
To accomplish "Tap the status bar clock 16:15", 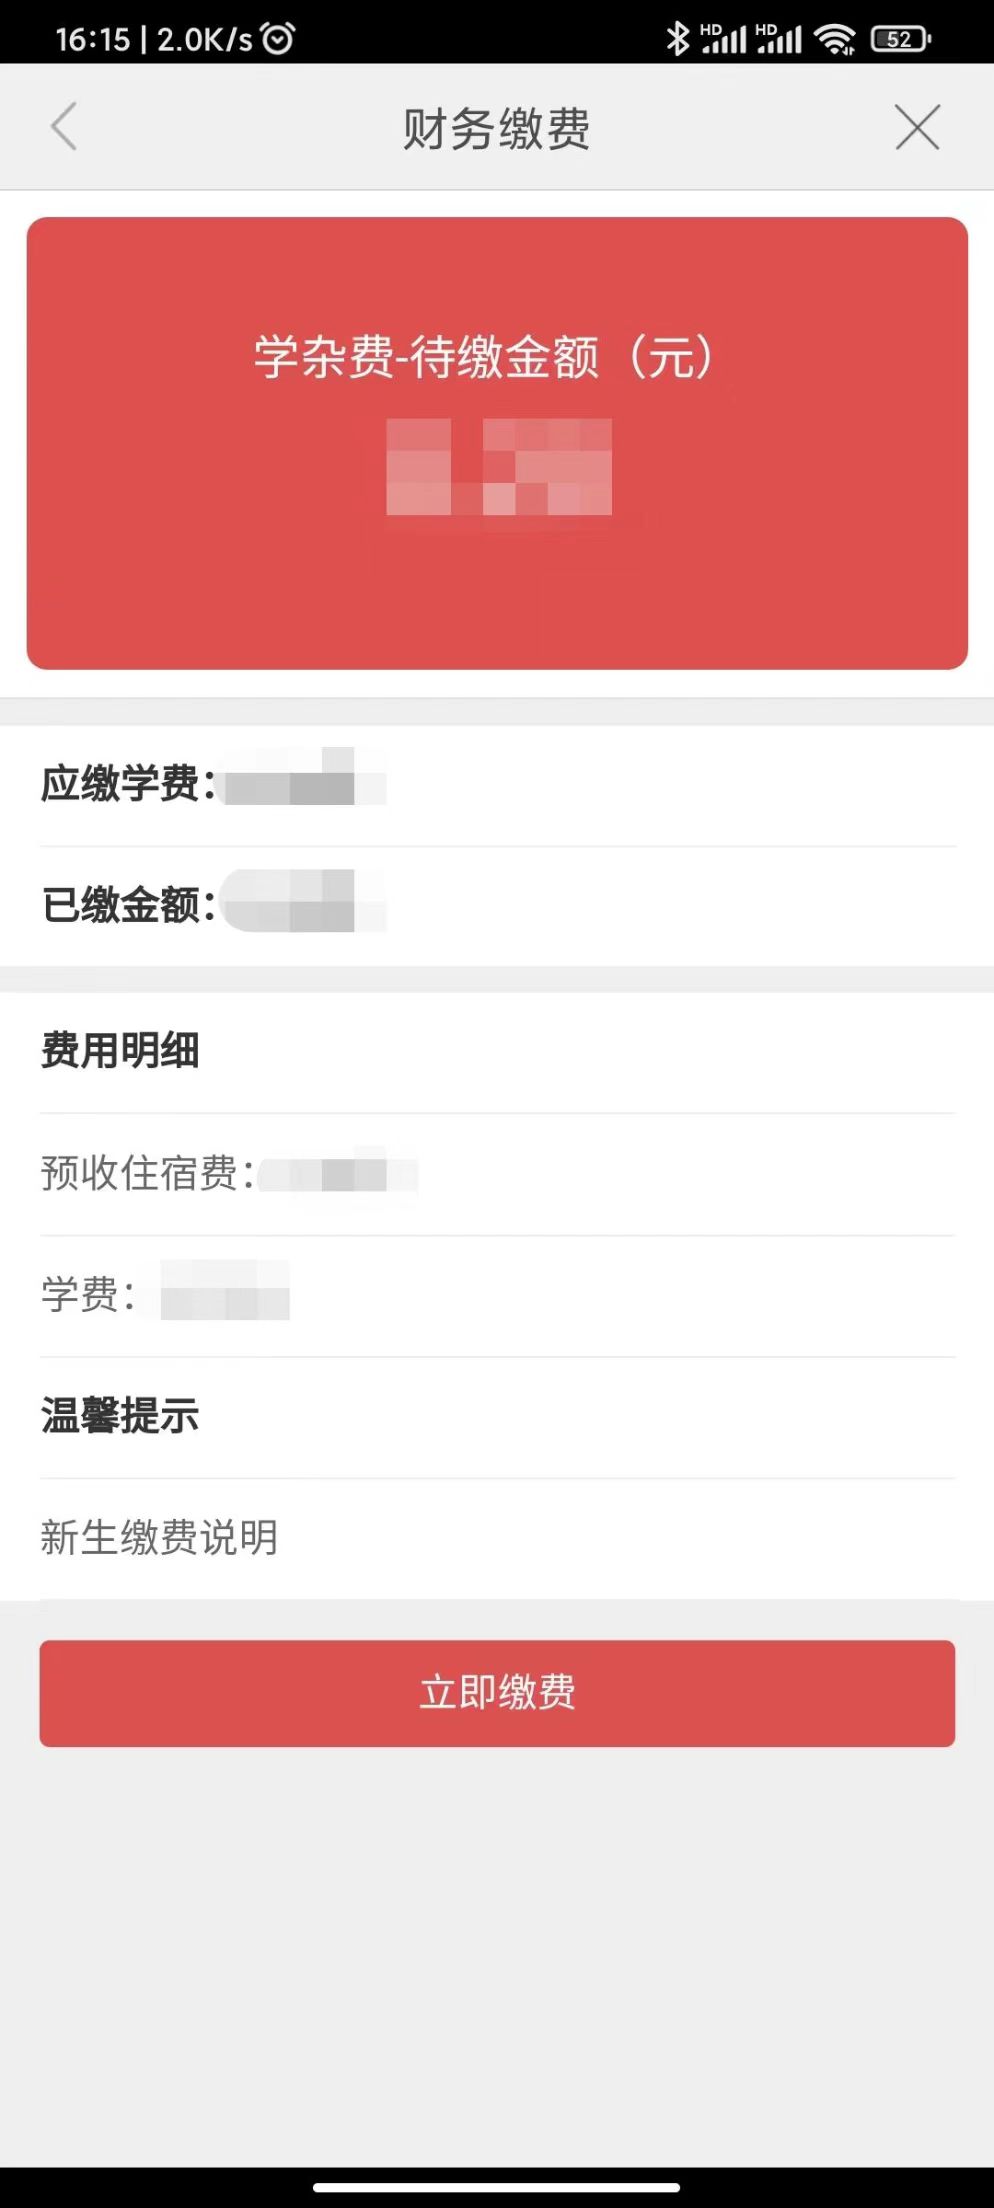I will tap(93, 39).
